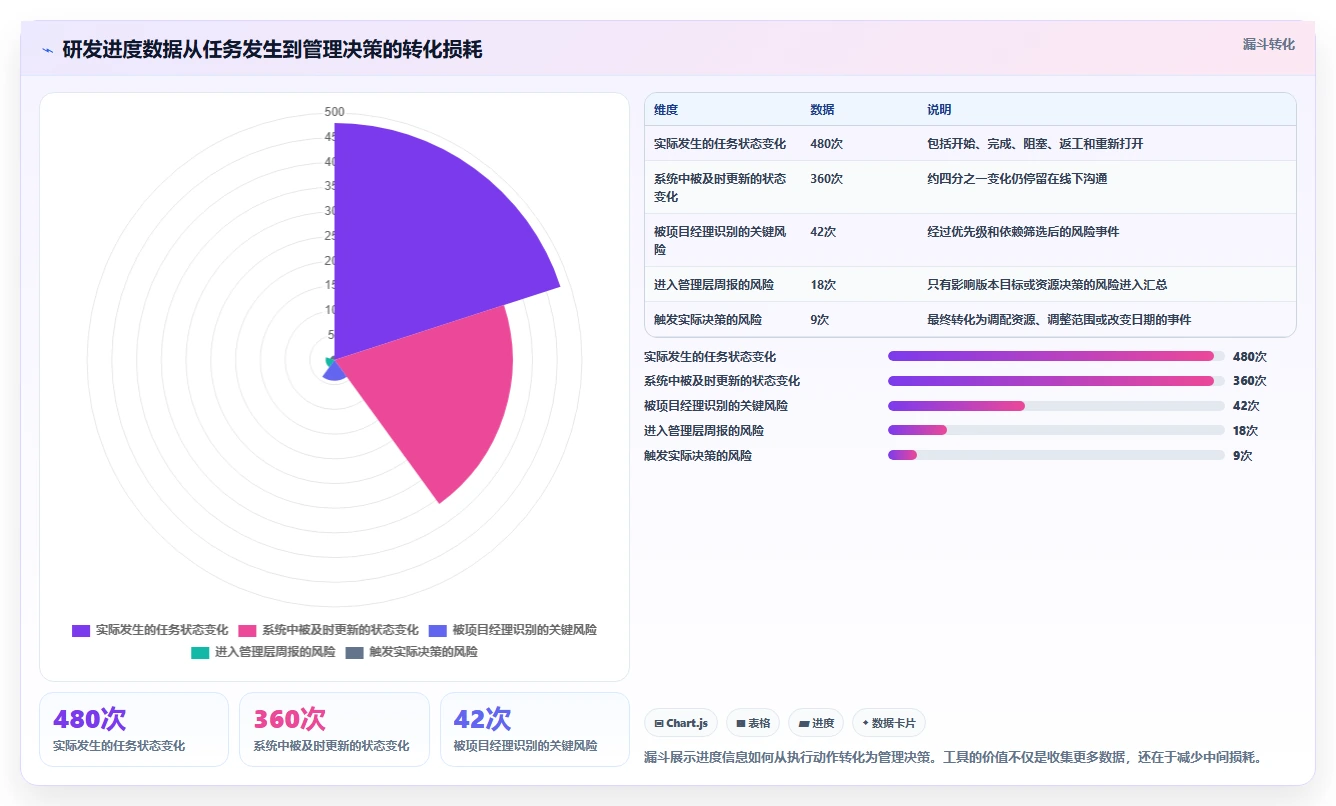The height and width of the screenshot is (806, 1336).
Task: Select table cell 实际发生的任务状态变化
Action: point(720,144)
